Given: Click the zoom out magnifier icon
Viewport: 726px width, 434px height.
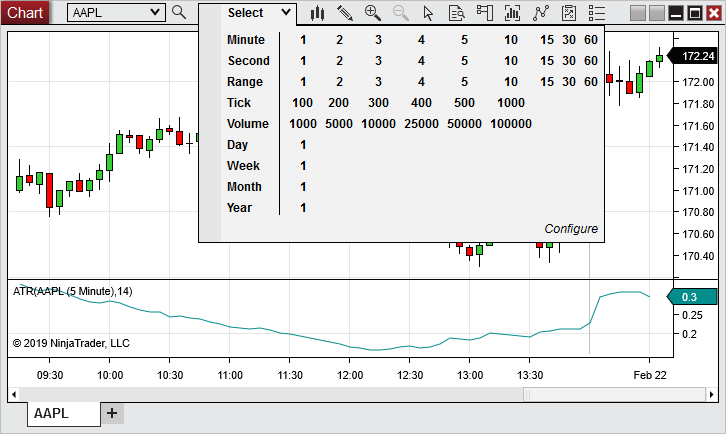Looking at the screenshot, I should (x=401, y=13).
